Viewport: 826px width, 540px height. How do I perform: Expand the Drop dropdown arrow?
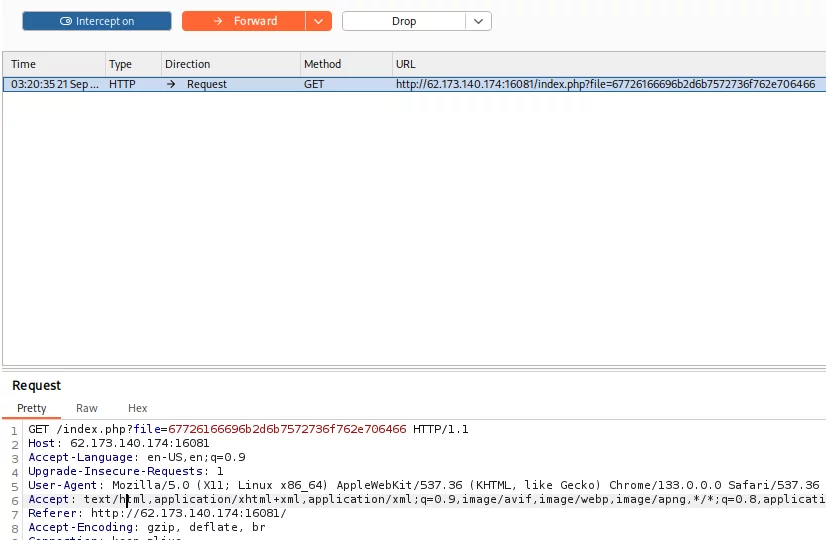[x=478, y=21]
